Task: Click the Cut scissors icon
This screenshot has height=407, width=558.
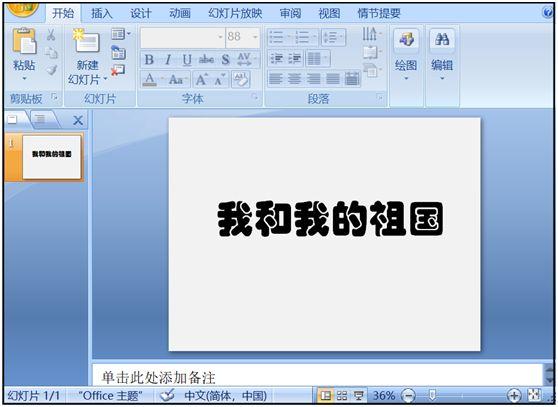Action: (51, 35)
